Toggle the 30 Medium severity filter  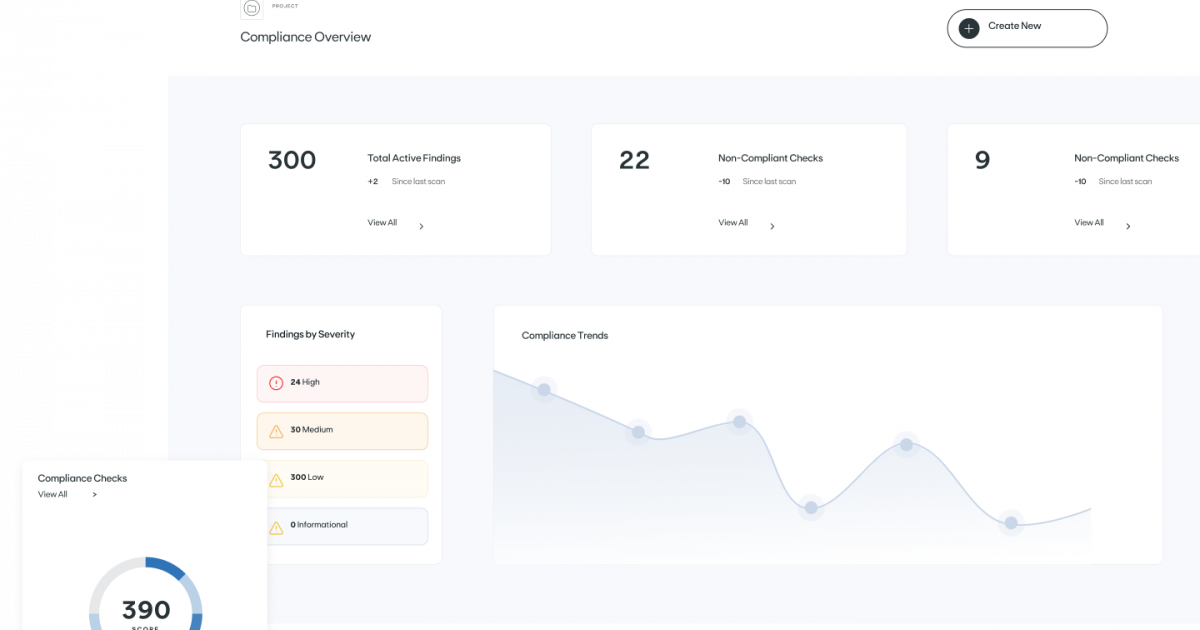click(x=342, y=430)
